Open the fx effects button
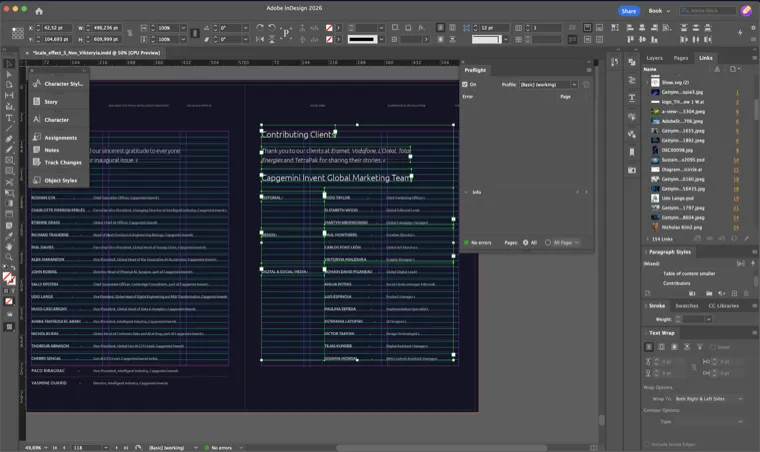Screen dimensions: 760x452 point(421,28)
